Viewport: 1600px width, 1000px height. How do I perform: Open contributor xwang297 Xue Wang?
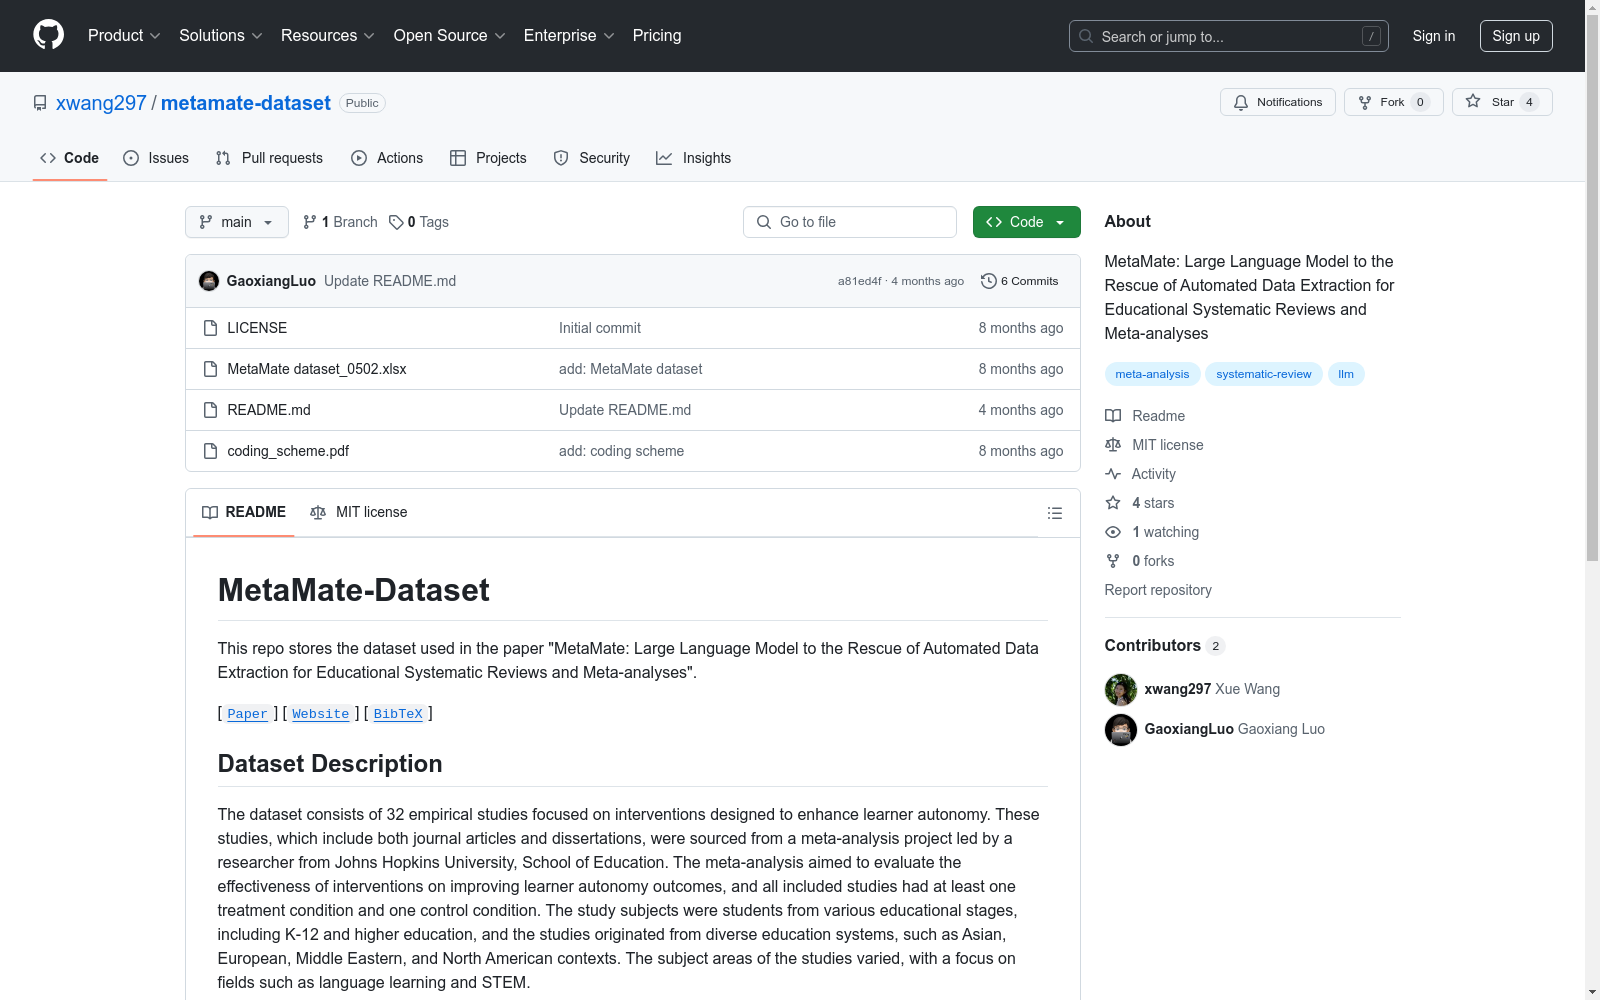[x=1212, y=689]
